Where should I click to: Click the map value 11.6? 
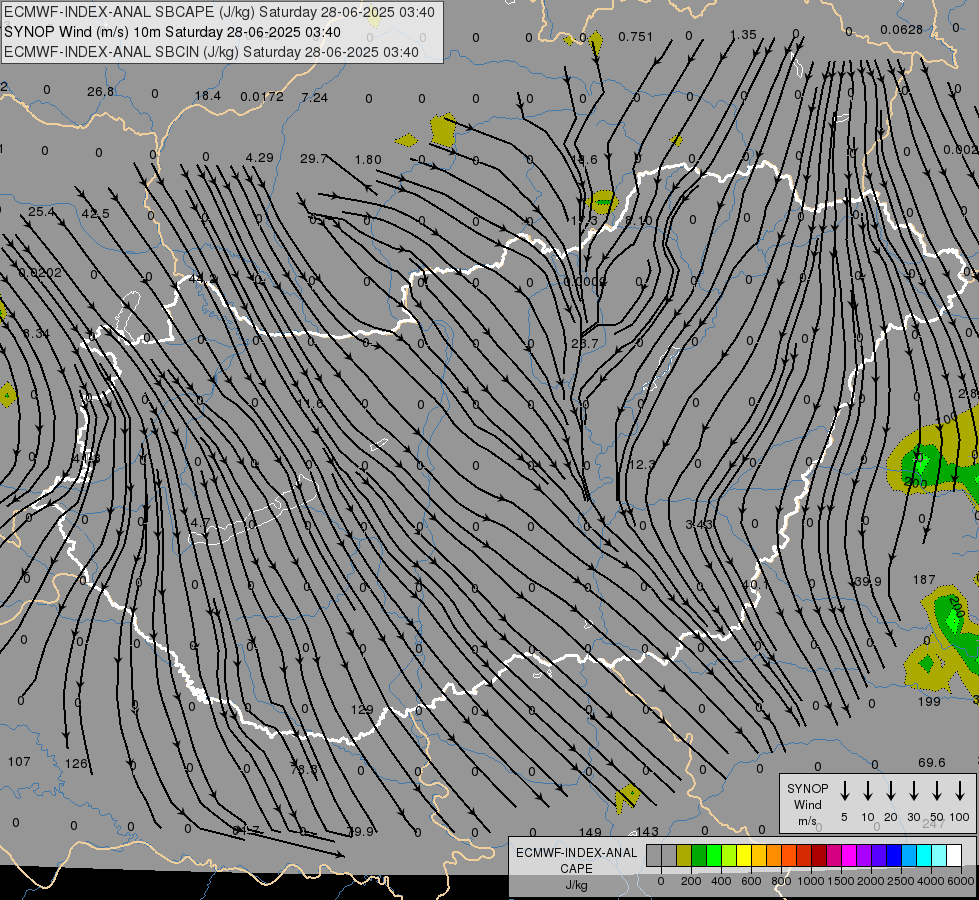point(310,404)
